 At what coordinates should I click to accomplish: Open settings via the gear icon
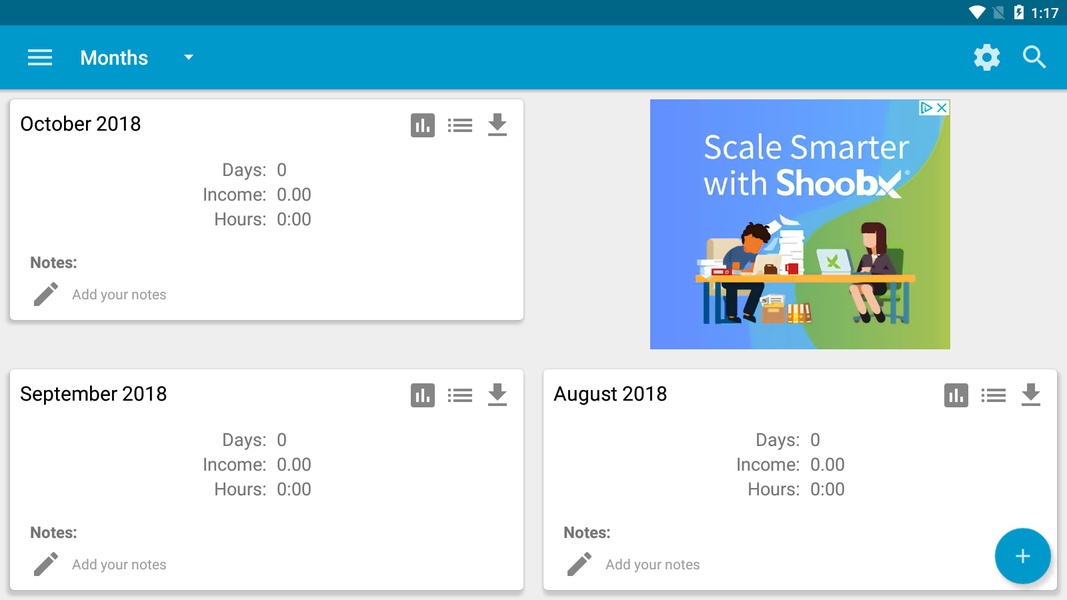[x=987, y=58]
